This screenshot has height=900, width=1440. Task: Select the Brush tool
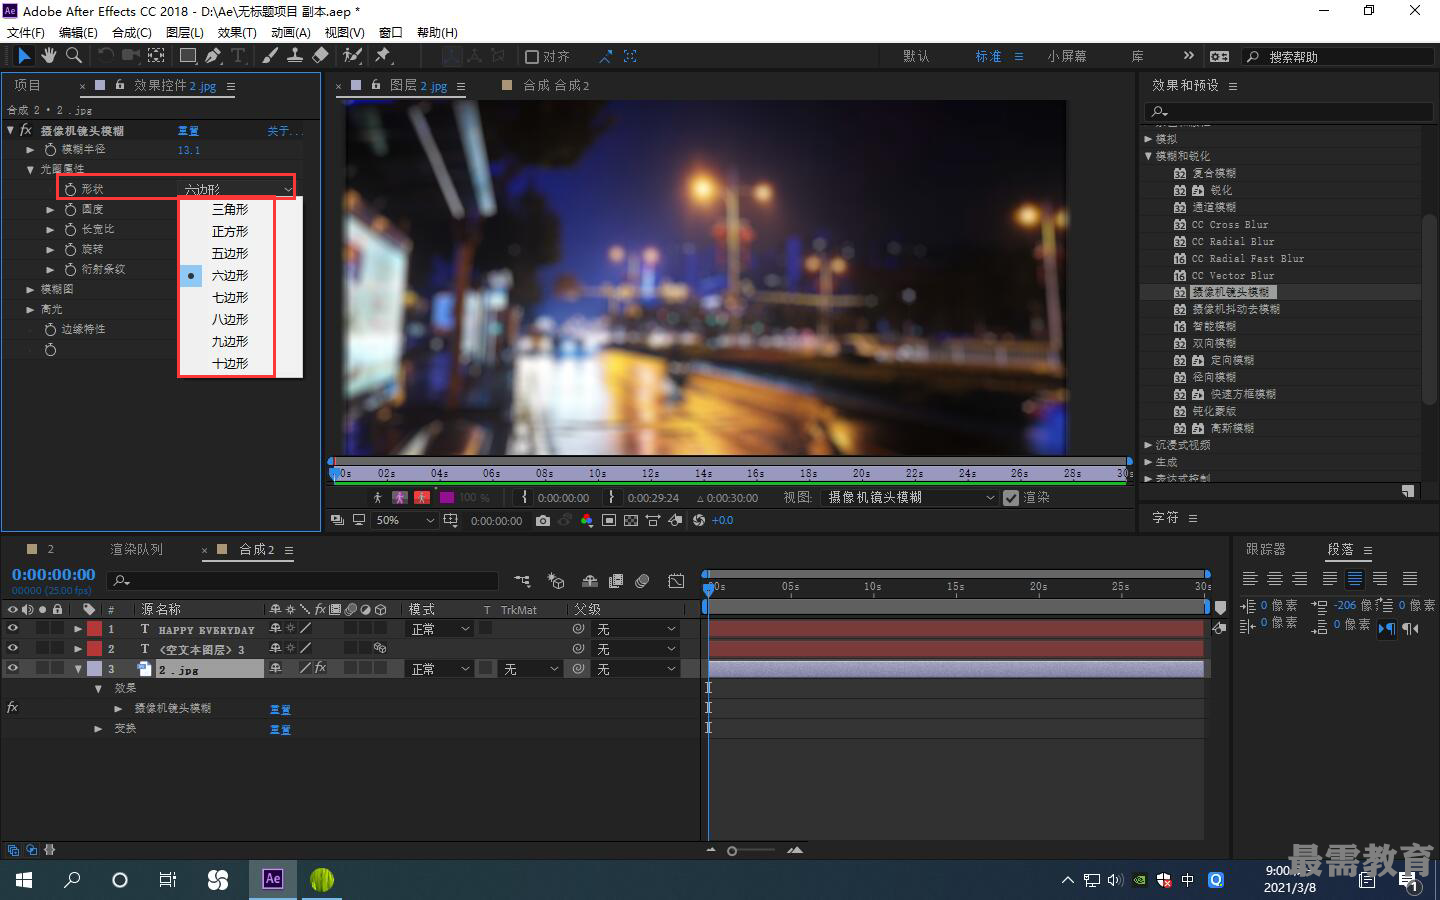coord(270,56)
